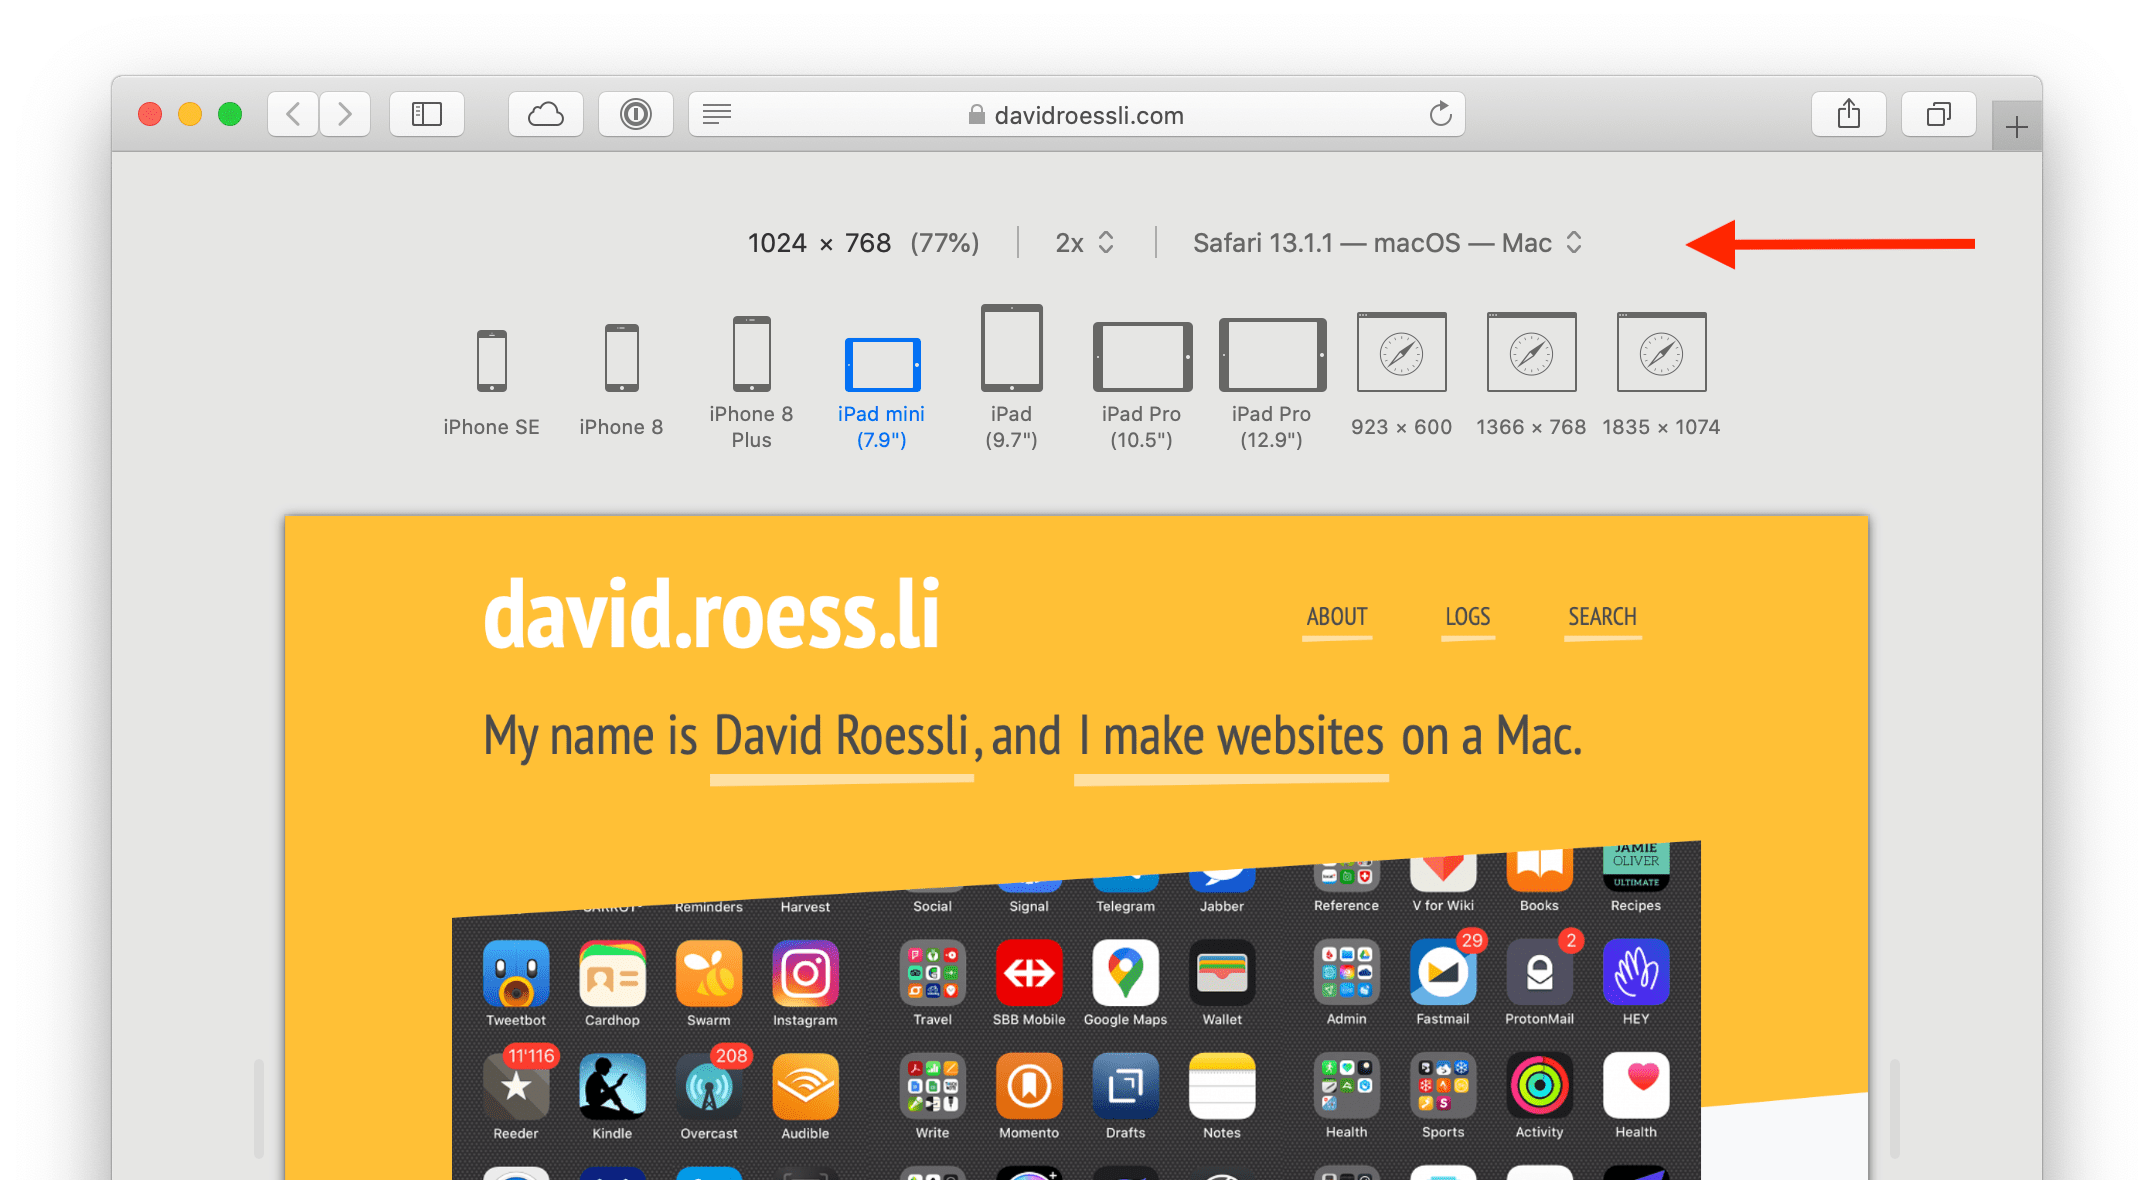Select the iPad mini (7.9") preset
The height and width of the screenshot is (1180, 2154).
point(881,394)
